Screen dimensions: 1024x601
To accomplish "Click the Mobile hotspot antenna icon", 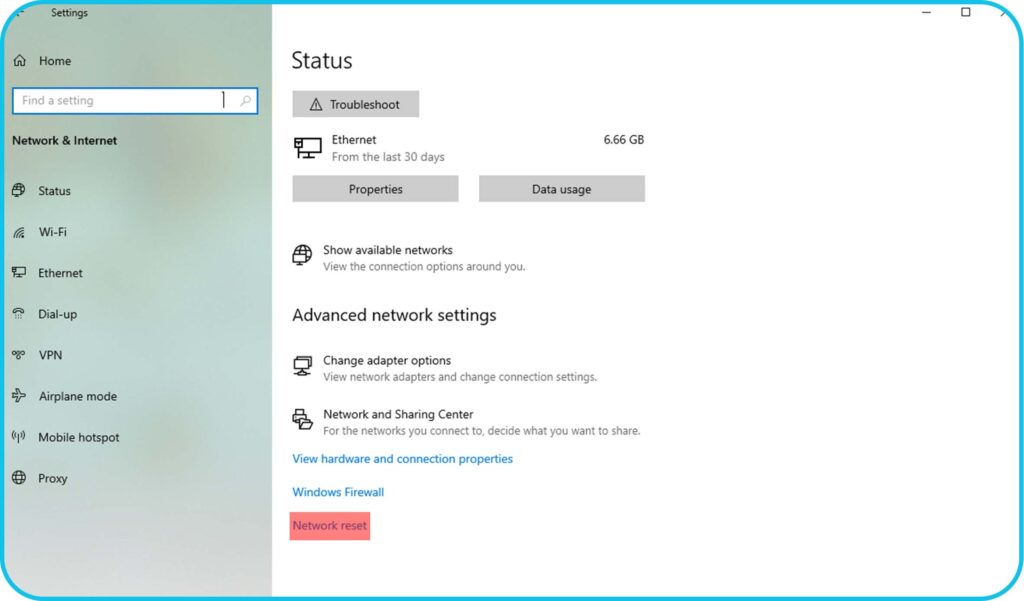I will [x=19, y=436].
